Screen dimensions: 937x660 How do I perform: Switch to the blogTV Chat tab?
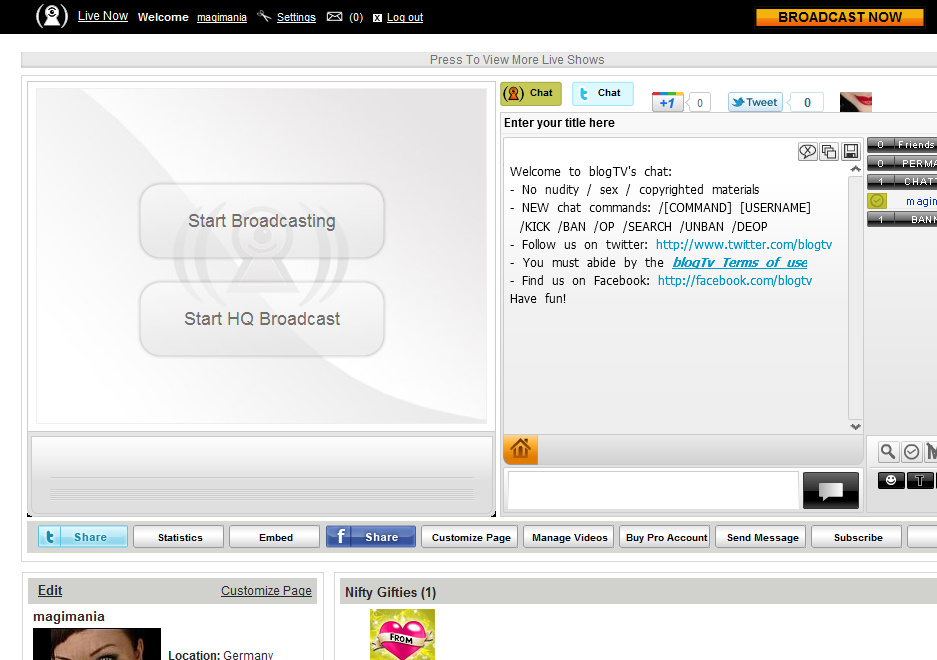531,93
